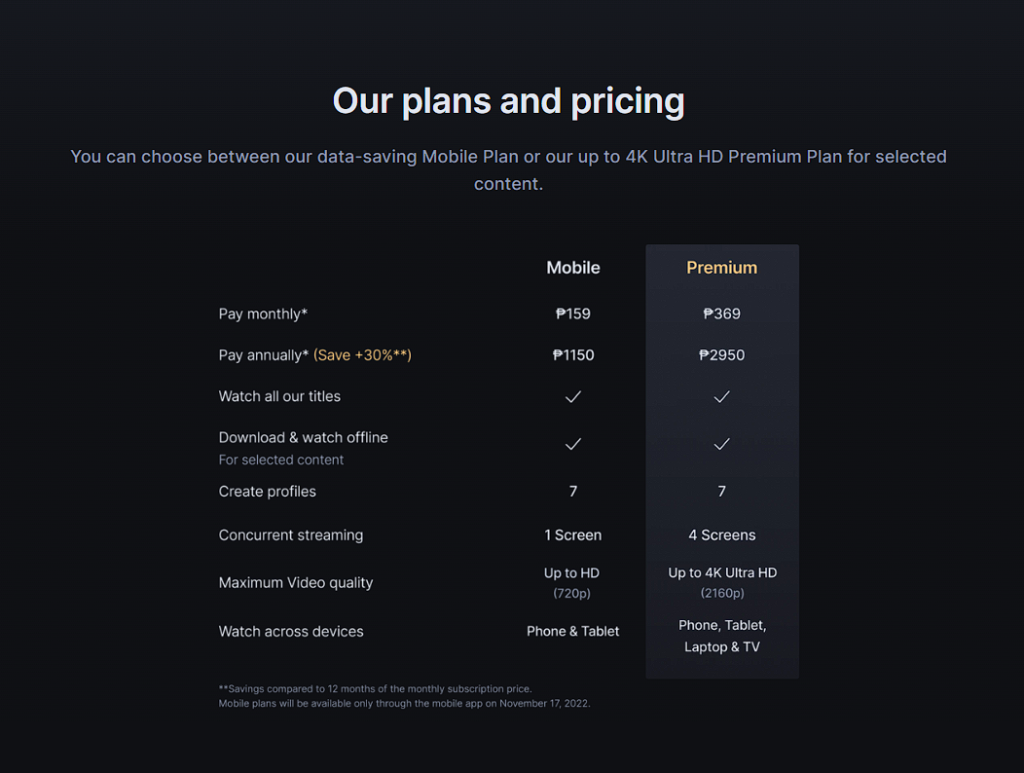
Task: Select the Premium plan column header
Action: [x=722, y=268]
